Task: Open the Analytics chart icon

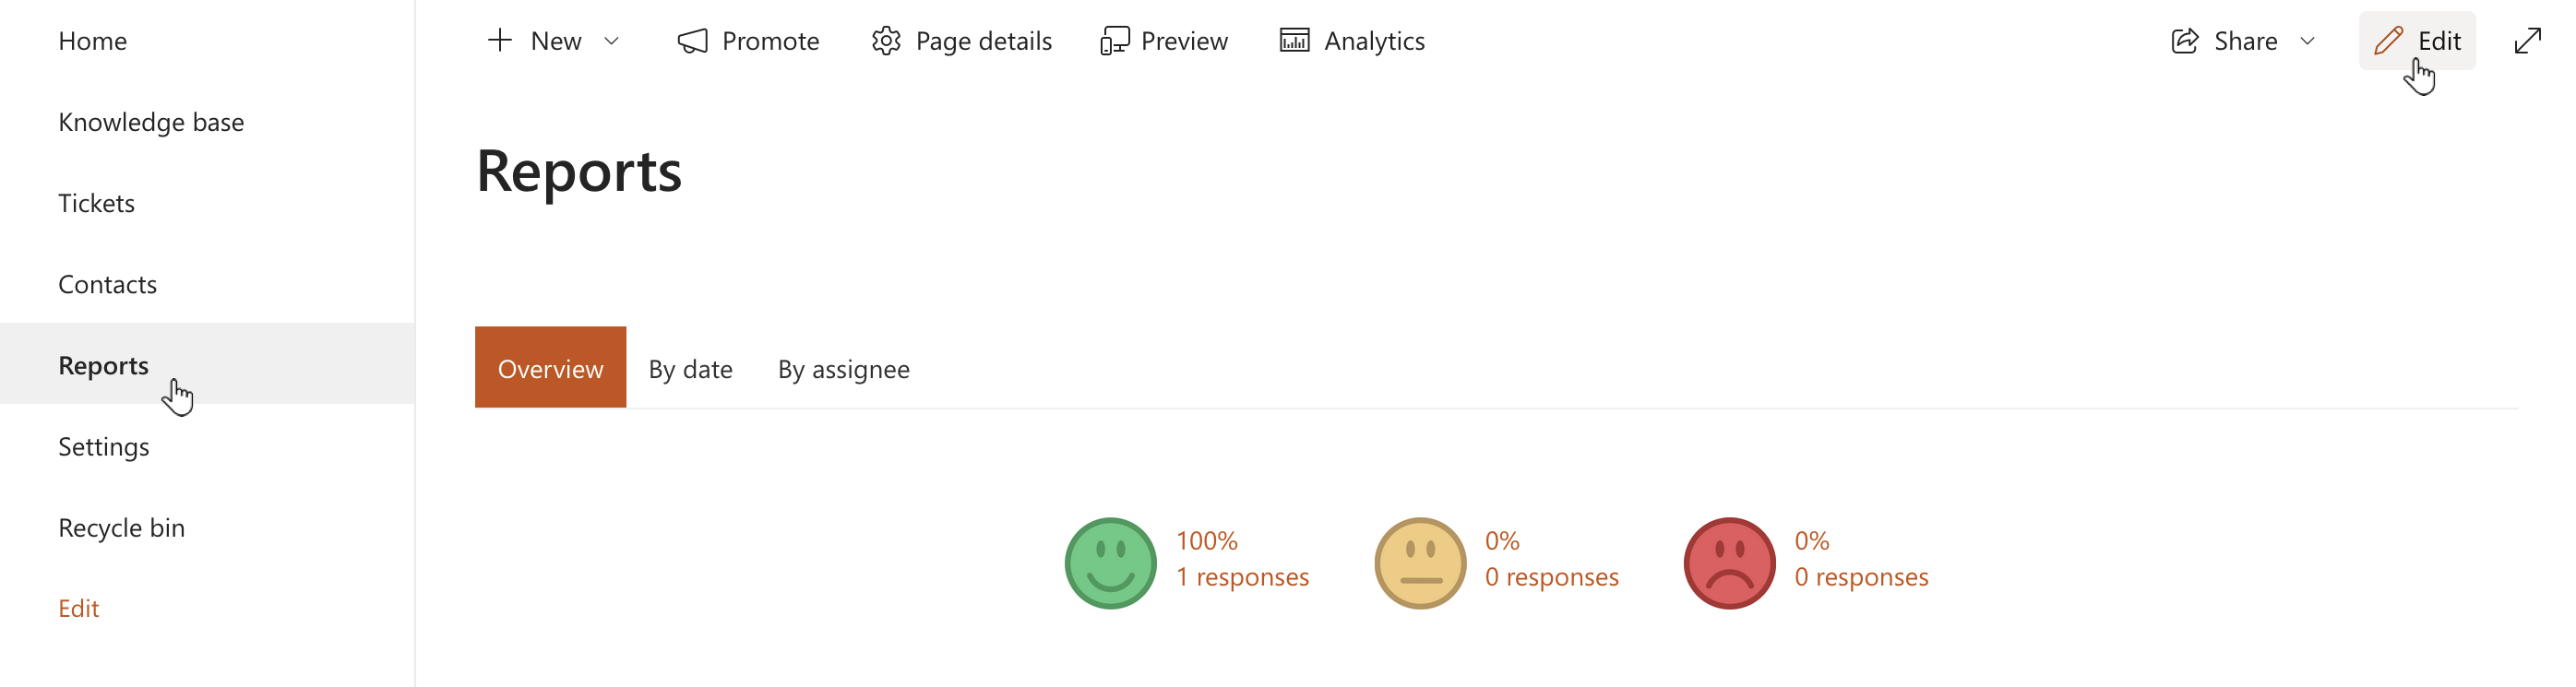Action: [x=1294, y=41]
